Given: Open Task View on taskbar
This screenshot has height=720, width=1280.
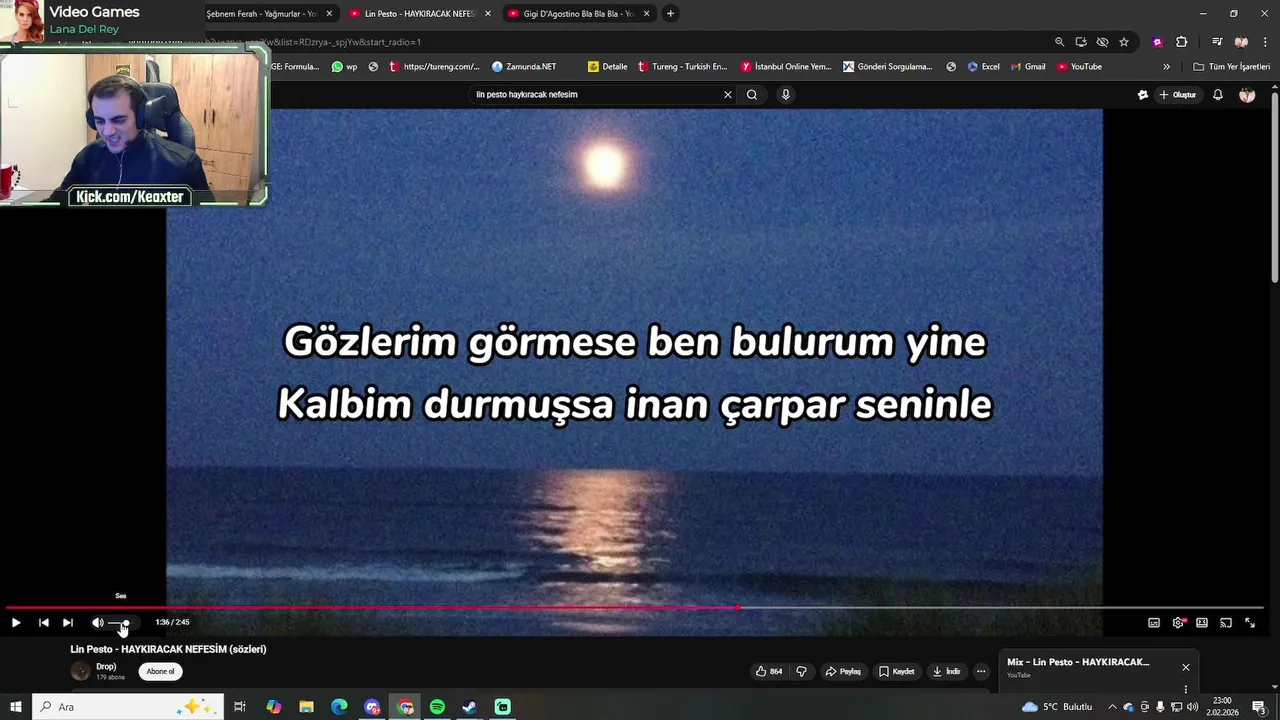Looking at the screenshot, I should click(240, 707).
